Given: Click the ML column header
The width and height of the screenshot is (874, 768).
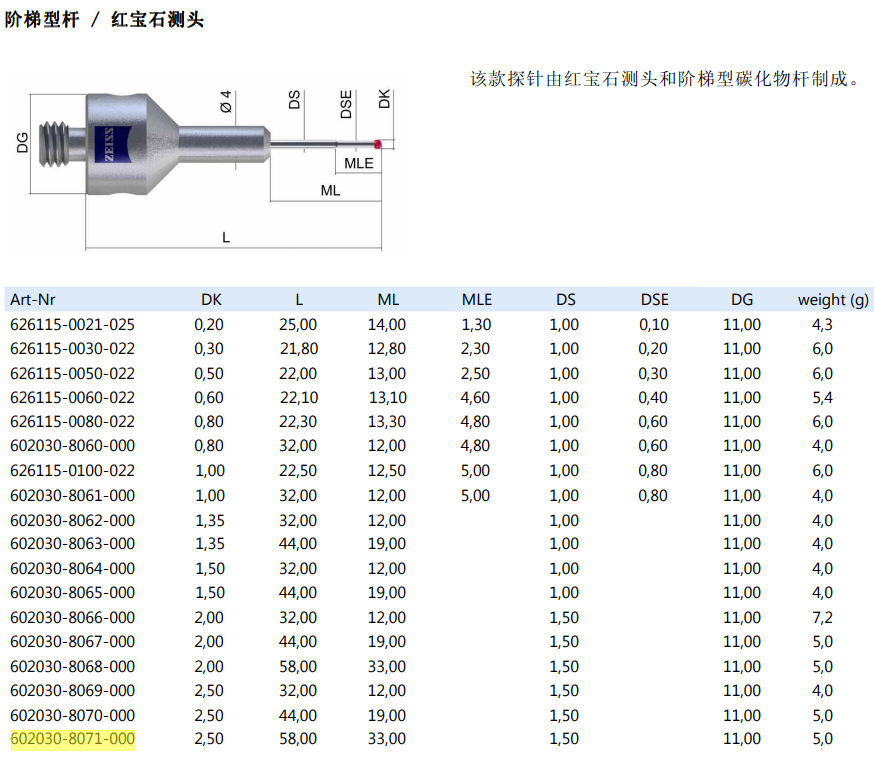Looking at the screenshot, I should [388, 299].
